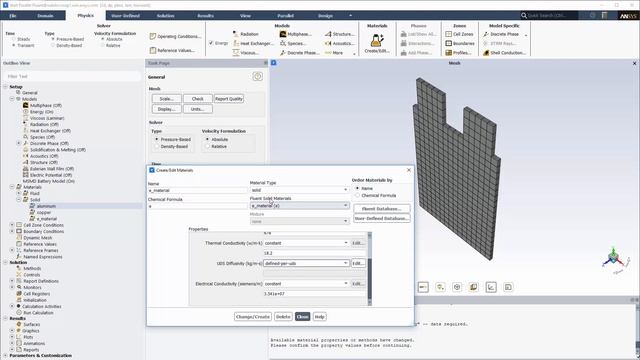Viewport: 640px width, 360px height.
Task: Click Operating Conditions icon in ribbon
Action: click(x=153, y=36)
